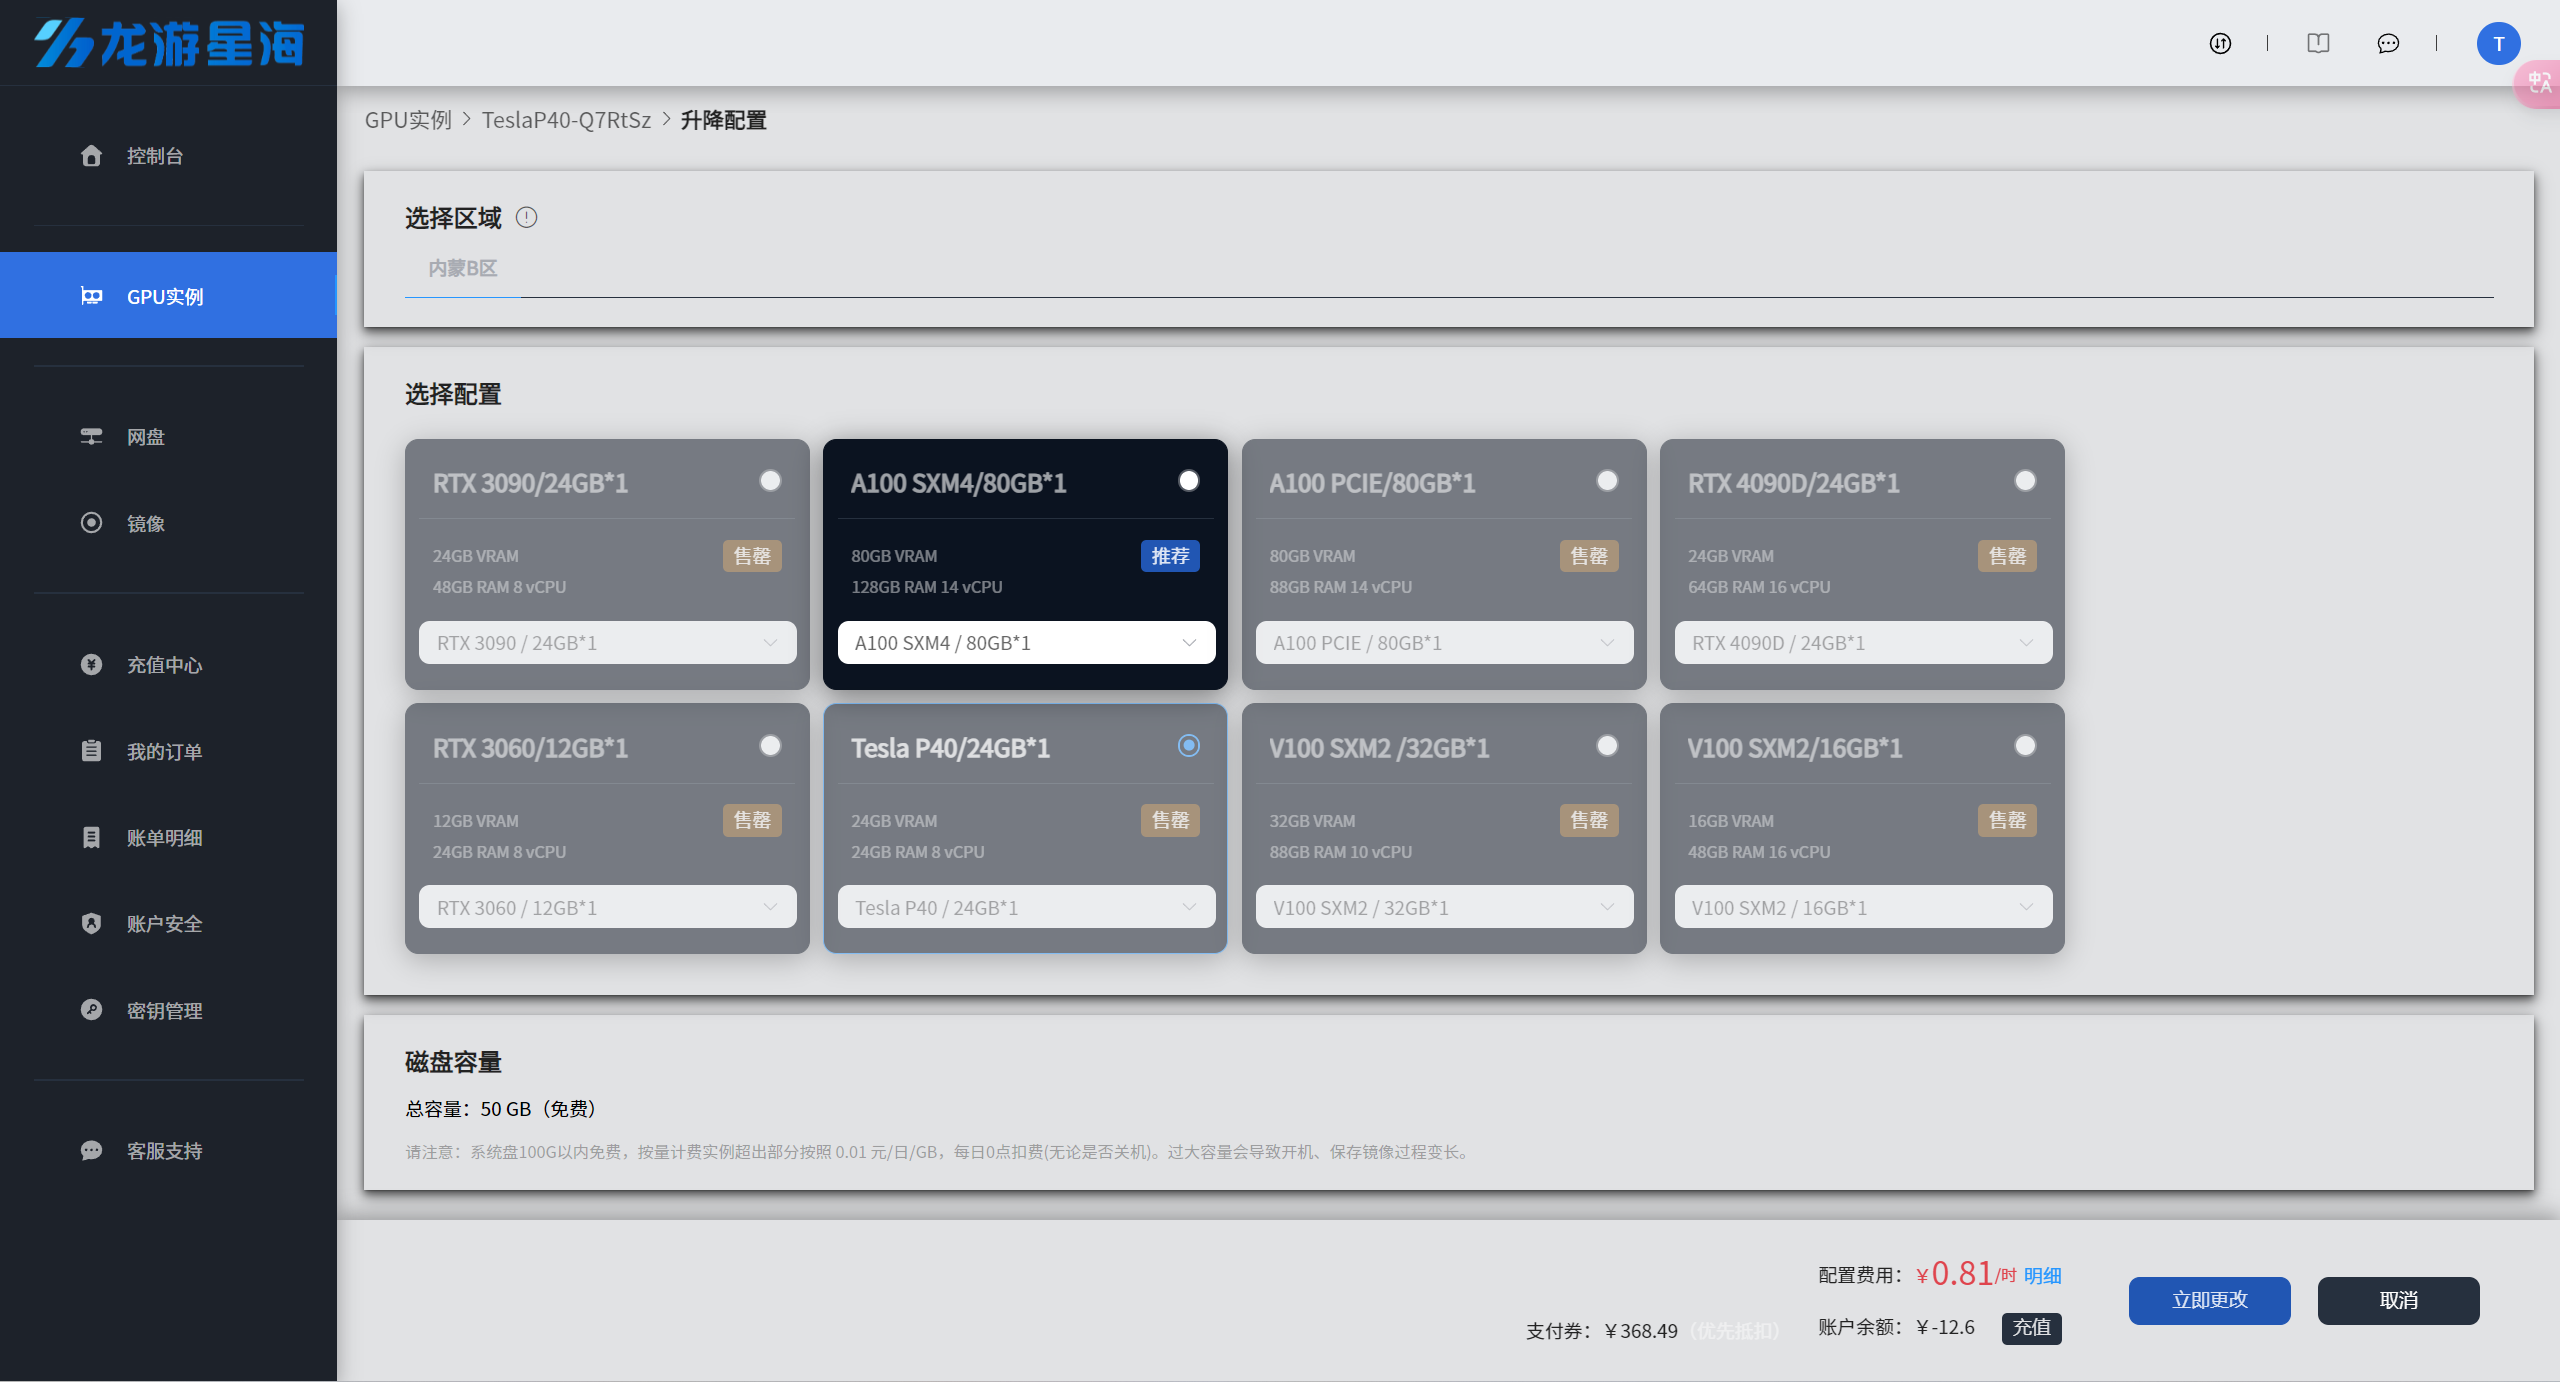Expand the RTX 4090D / 24GB*1 dropdown
The width and height of the screenshot is (2560, 1382).
click(1862, 643)
